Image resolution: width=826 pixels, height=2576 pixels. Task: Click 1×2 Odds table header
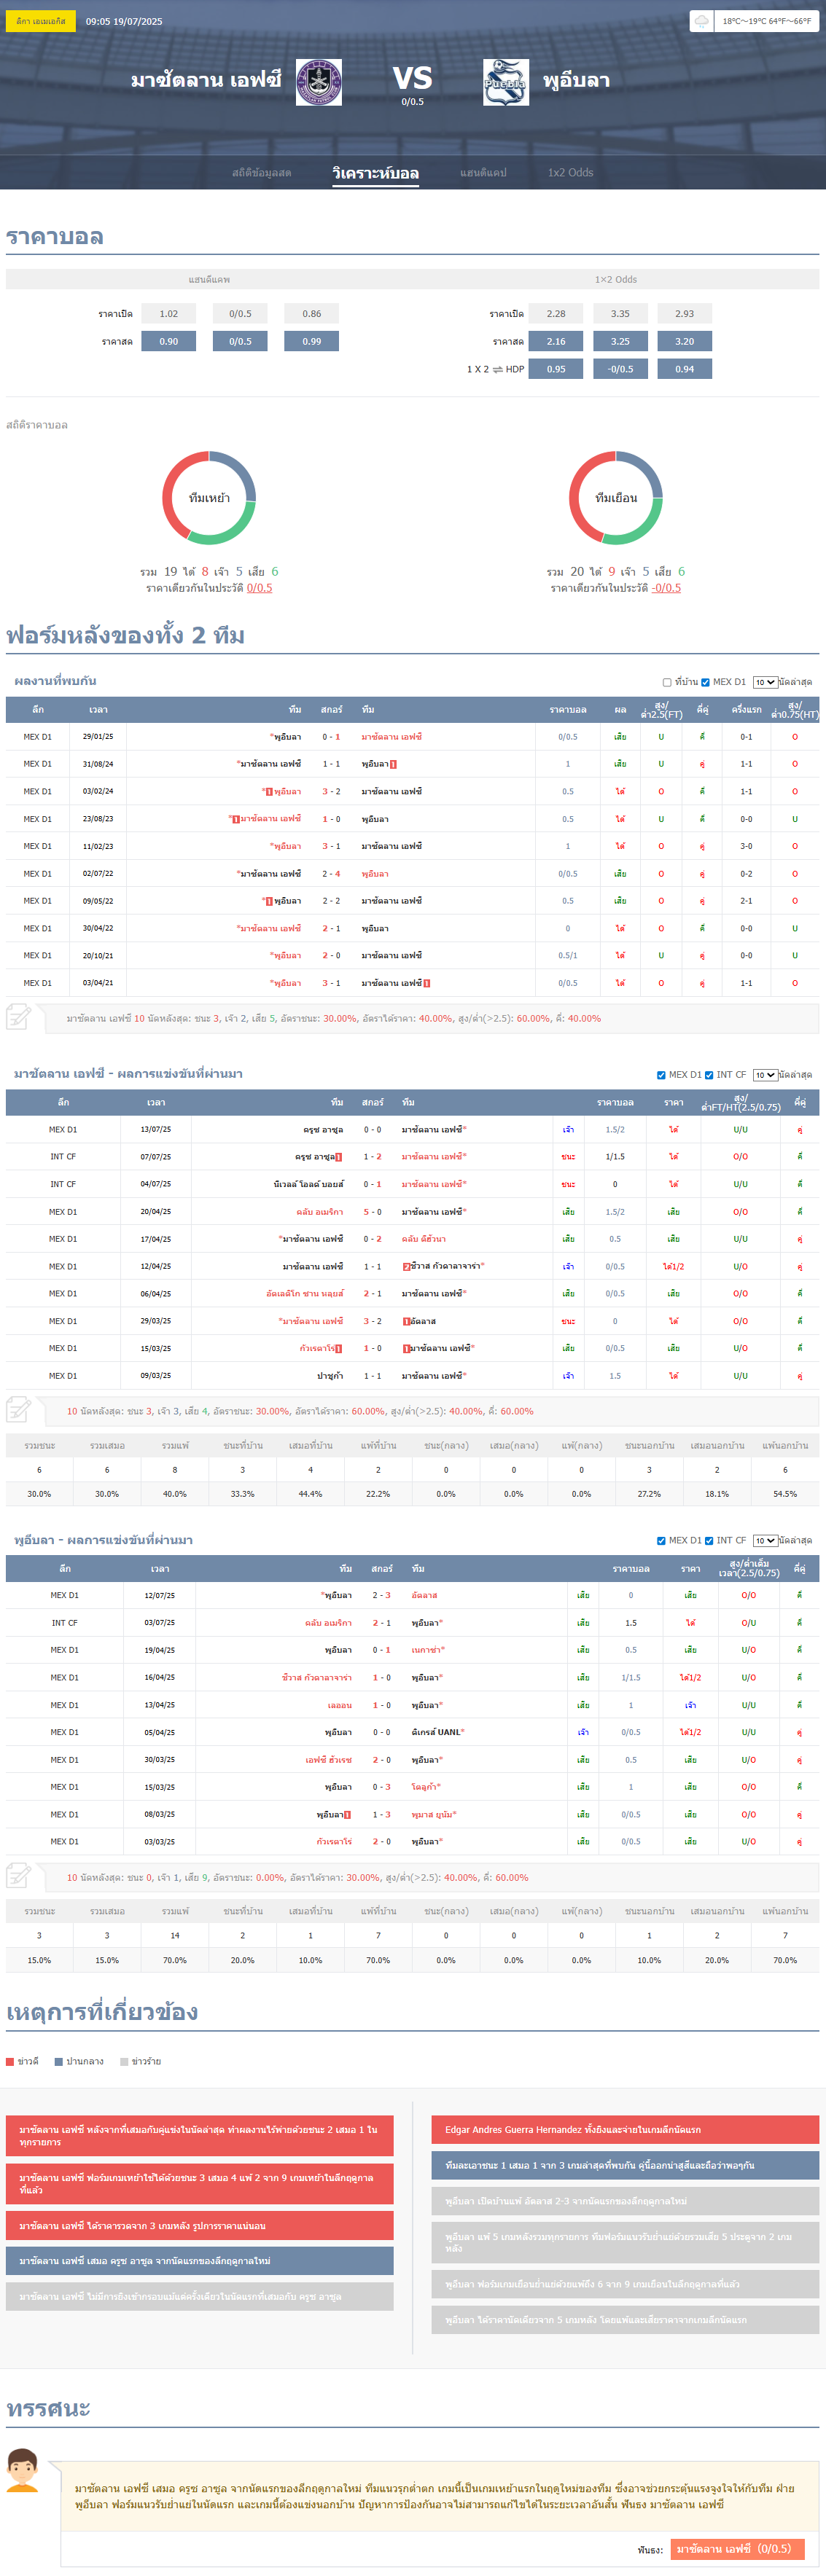coord(616,280)
